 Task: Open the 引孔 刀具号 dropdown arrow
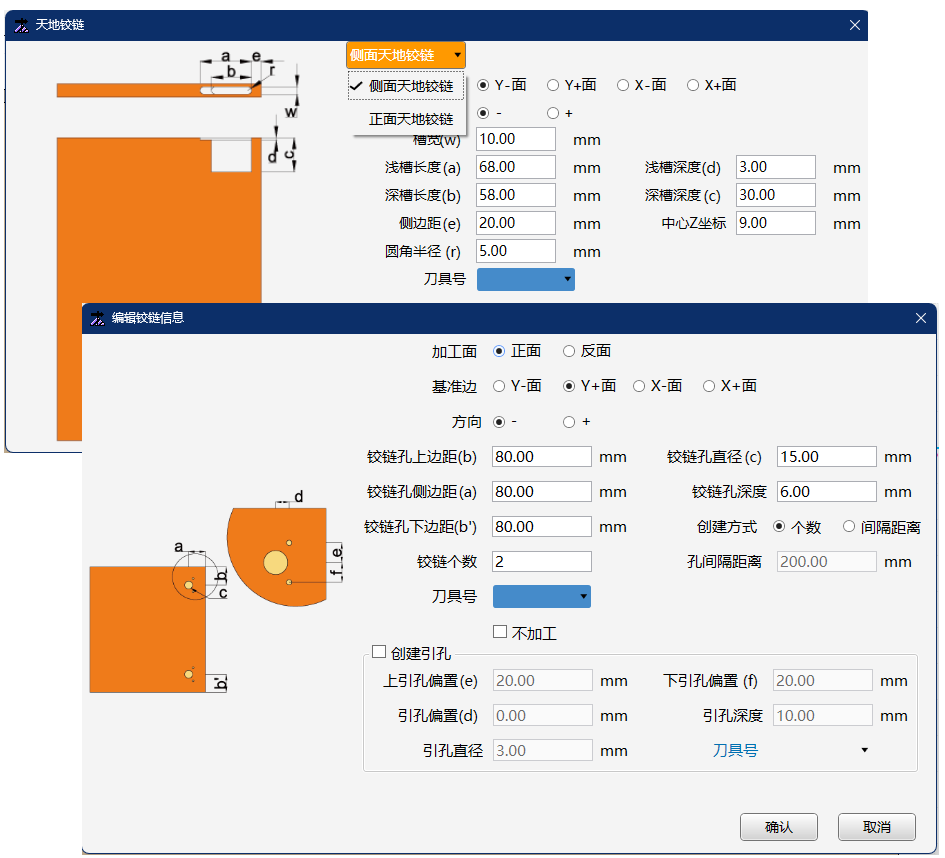(864, 750)
